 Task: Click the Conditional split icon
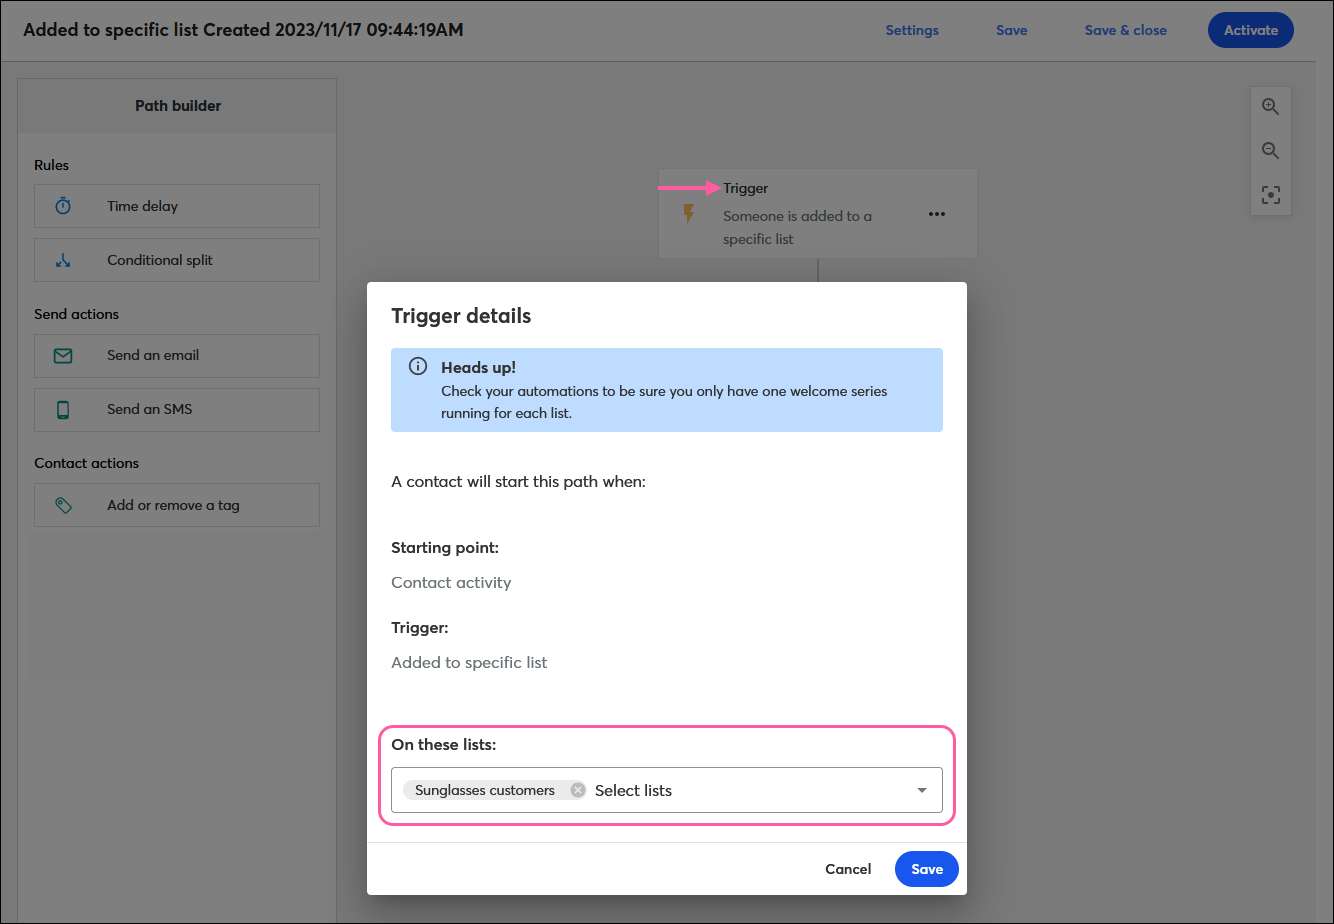pos(63,260)
